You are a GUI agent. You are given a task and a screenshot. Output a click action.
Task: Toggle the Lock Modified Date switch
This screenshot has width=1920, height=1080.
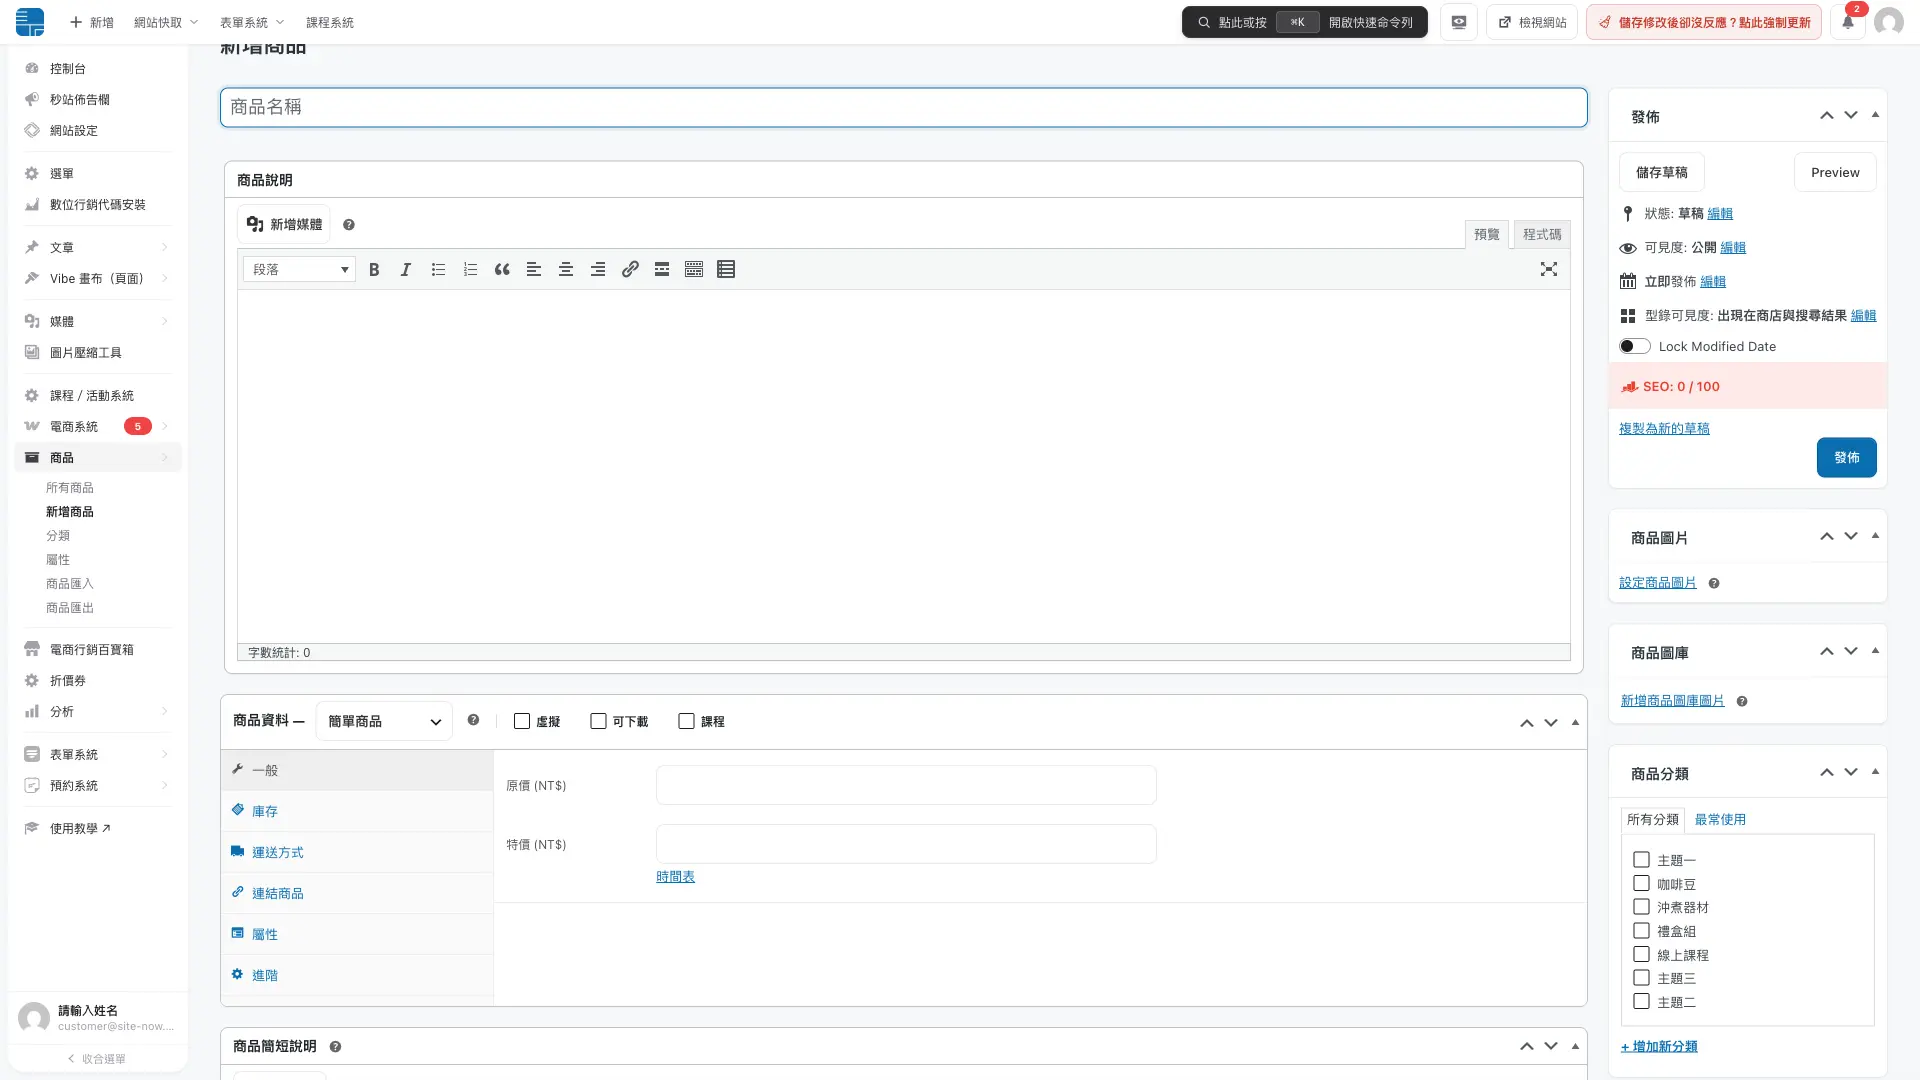(1635, 347)
